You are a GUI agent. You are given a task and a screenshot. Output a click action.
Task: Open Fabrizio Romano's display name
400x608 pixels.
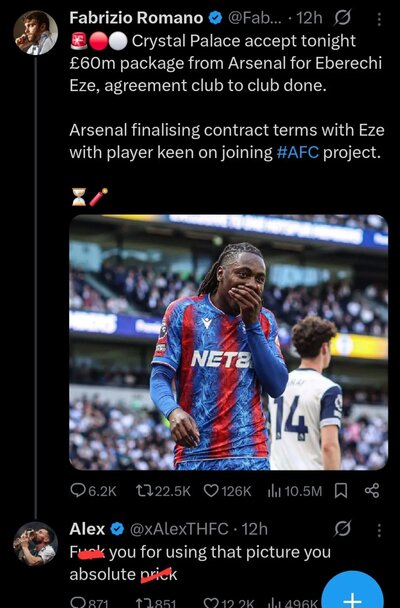[x=136, y=18]
